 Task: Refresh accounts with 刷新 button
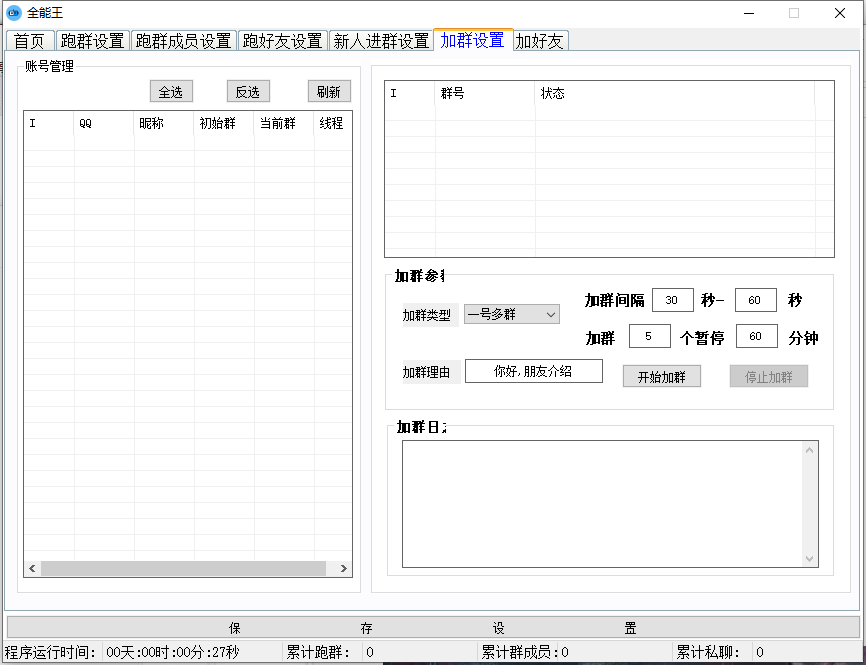[x=329, y=92]
